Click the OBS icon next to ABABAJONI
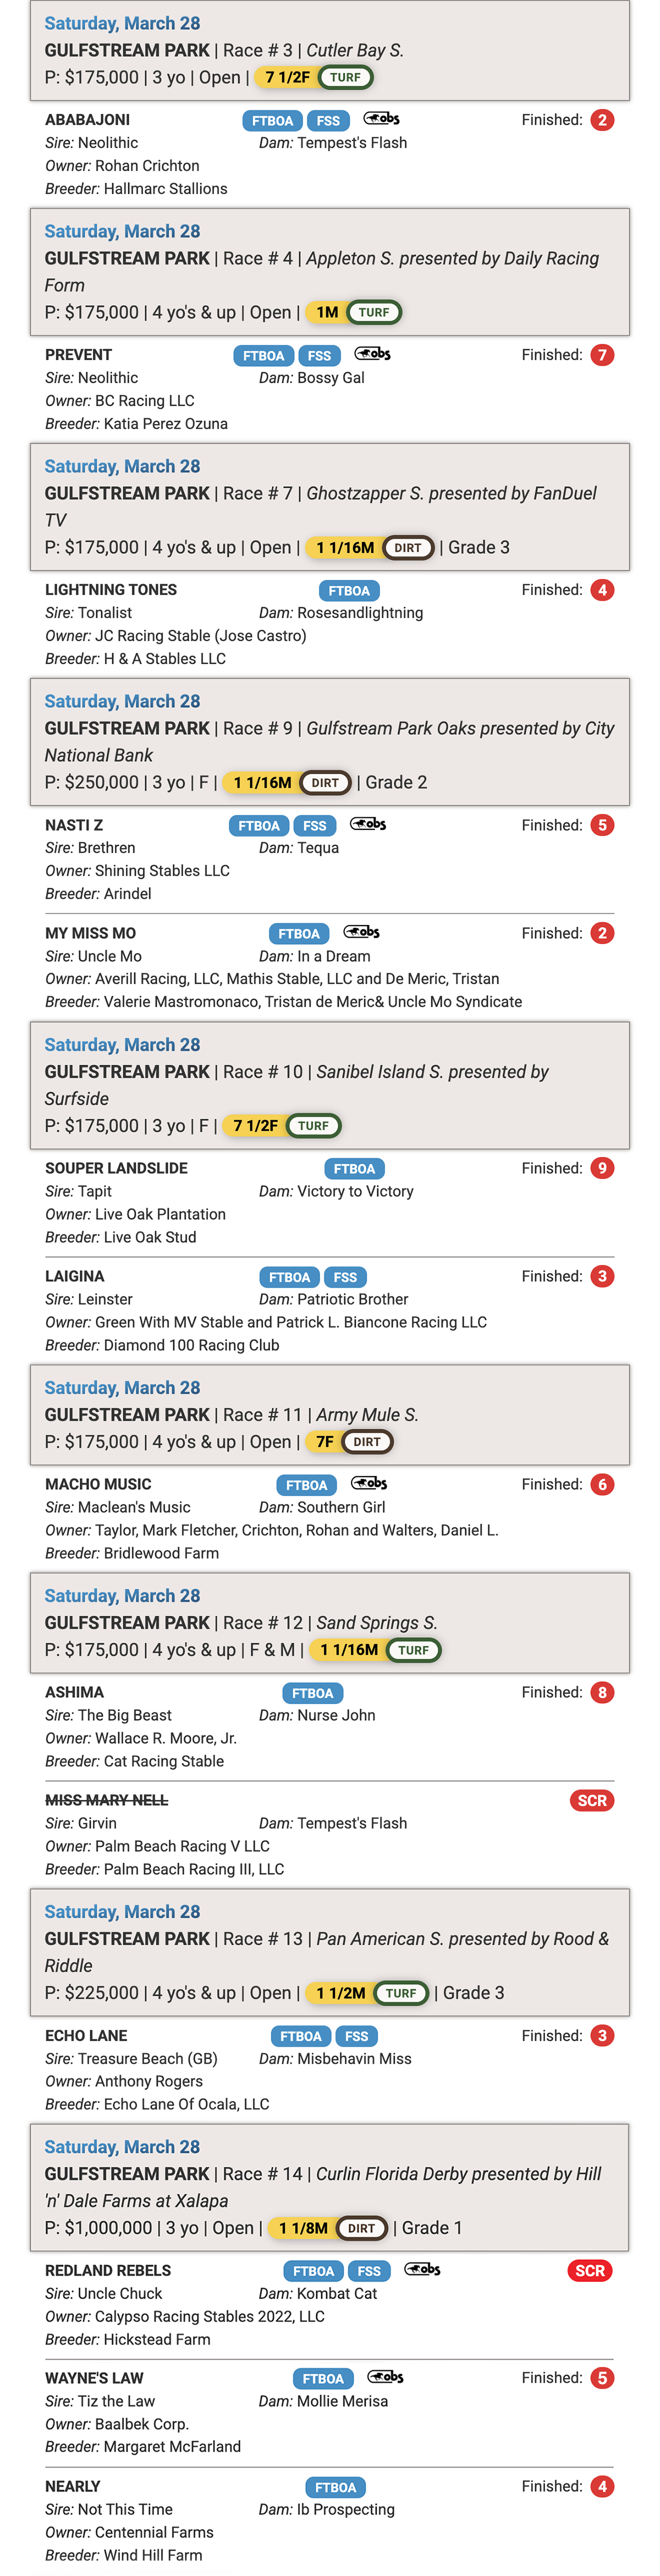This screenshot has width=660, height=2576. 381,119
